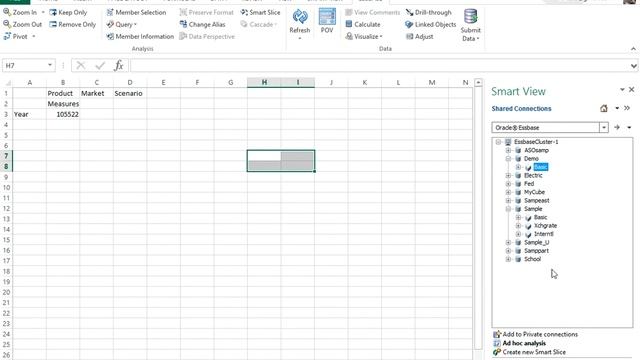This screenshot has height=360, width=640.
Task: Click the connect arrow beside Oracle Essbase
Action: click(x=617, y=127)
